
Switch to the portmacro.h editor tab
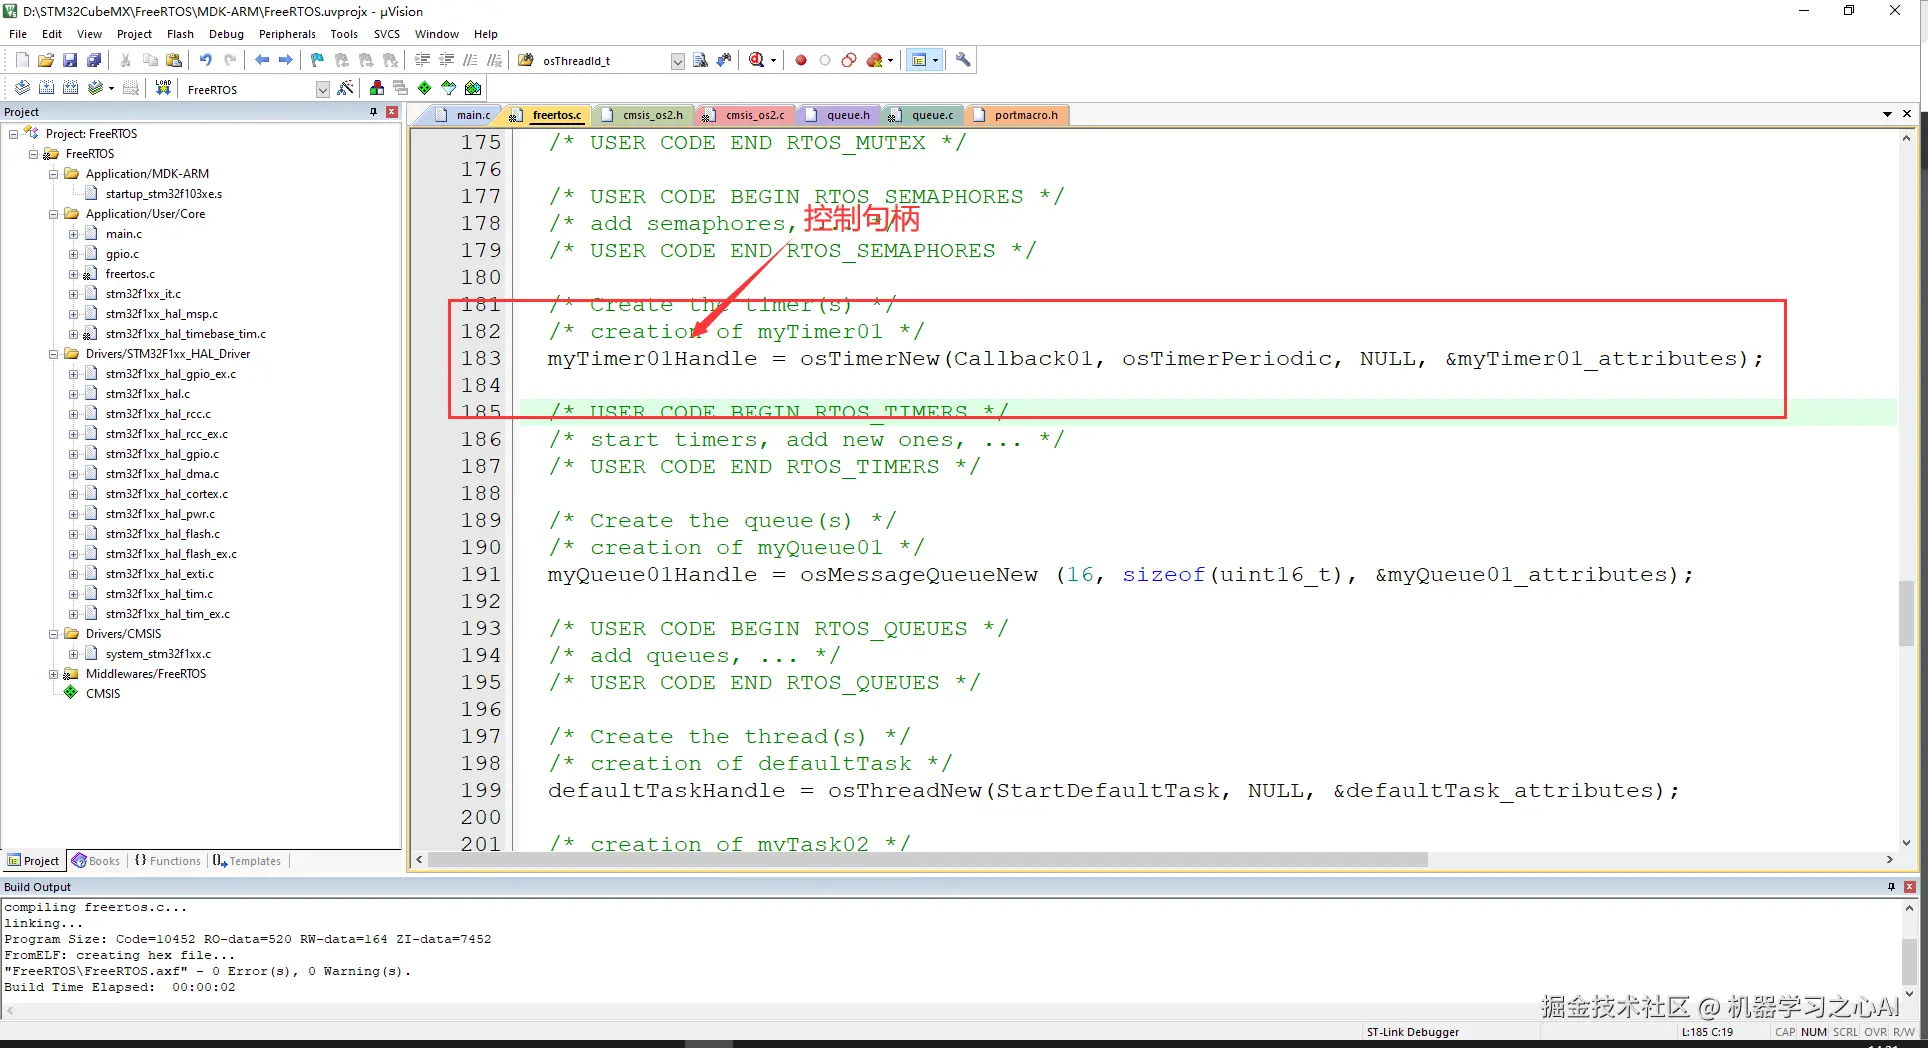(x=1017, y=115)
